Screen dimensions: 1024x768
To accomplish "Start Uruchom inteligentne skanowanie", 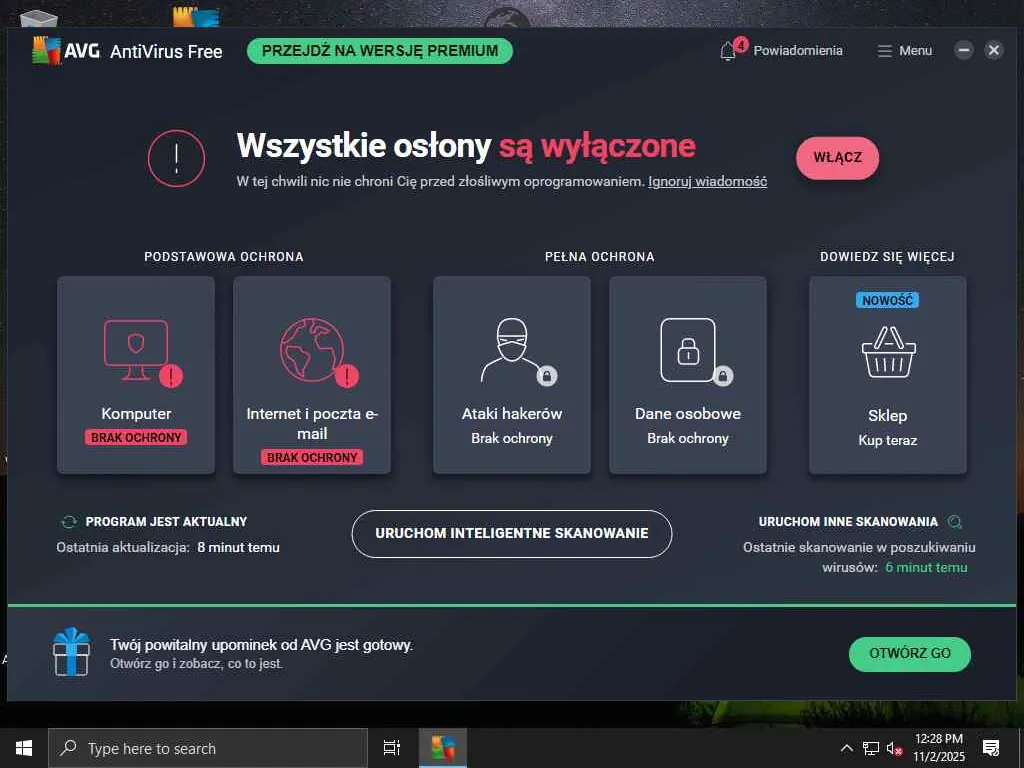I will (511, 534).
